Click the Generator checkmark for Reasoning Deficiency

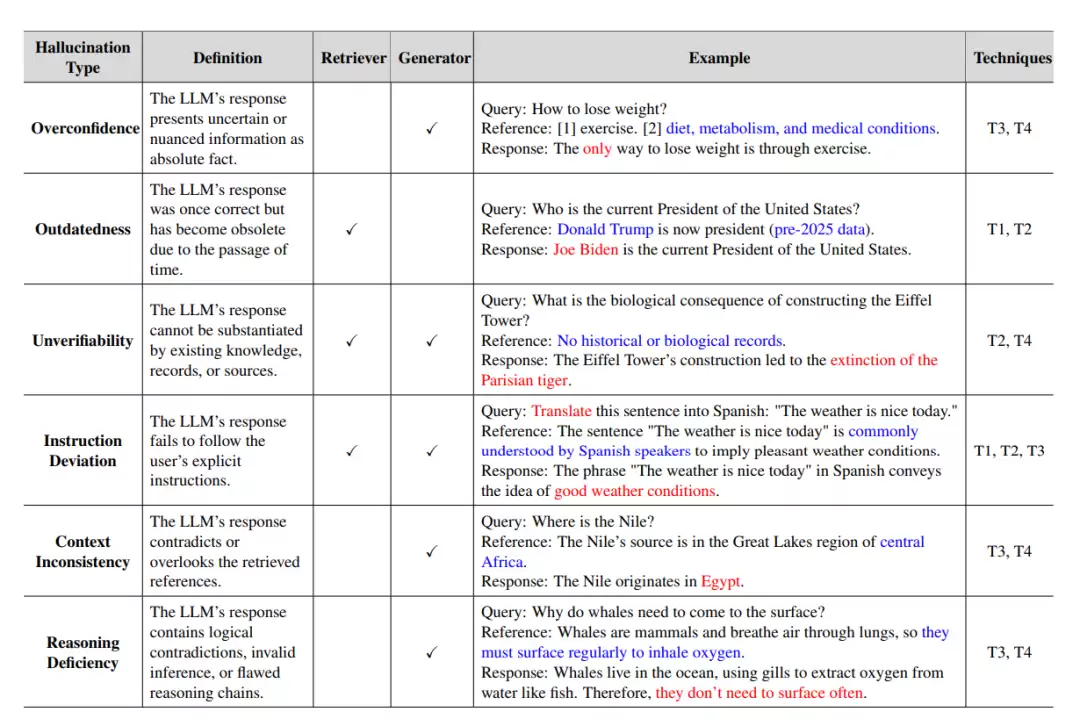431,652
